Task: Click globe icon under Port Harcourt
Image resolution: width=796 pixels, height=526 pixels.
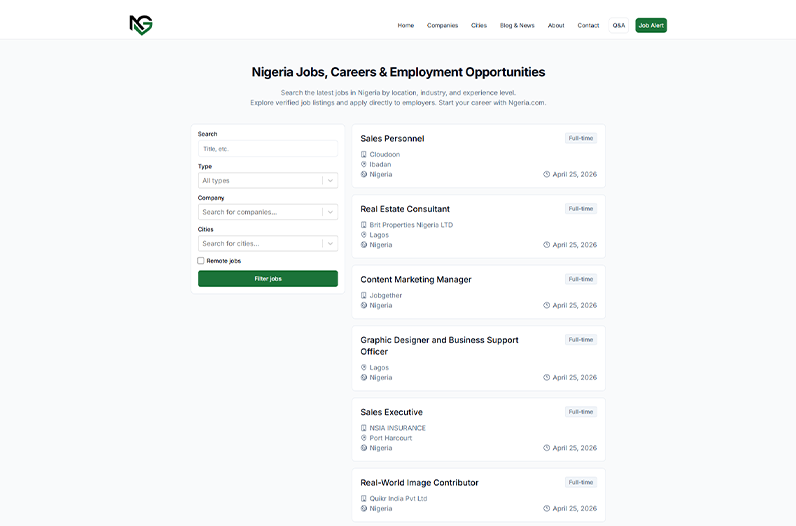Action: pyautogui.click(x=364, y=448)
